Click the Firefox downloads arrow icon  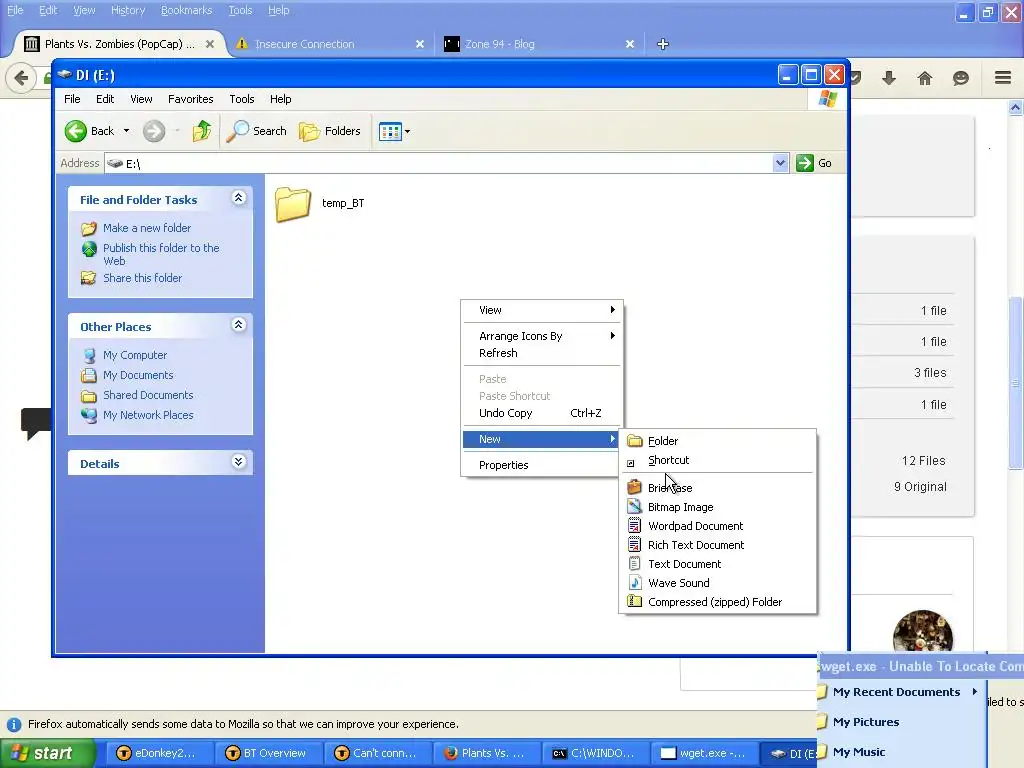[889, 78]
